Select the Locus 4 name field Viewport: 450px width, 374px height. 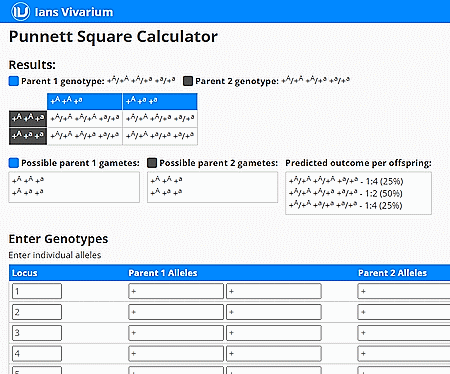coord(37,353)
